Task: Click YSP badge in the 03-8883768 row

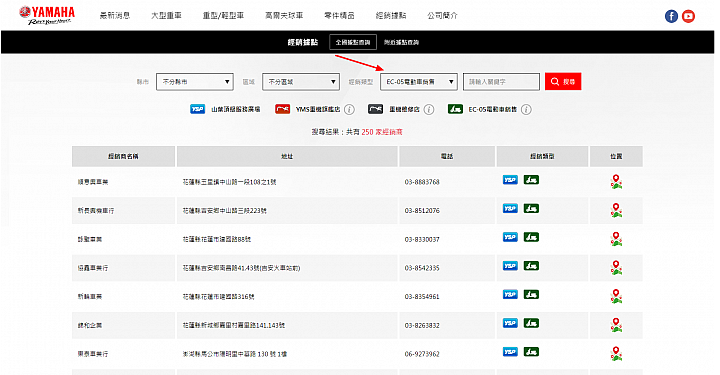Action: pyautogui.click(x=510, y=180)
